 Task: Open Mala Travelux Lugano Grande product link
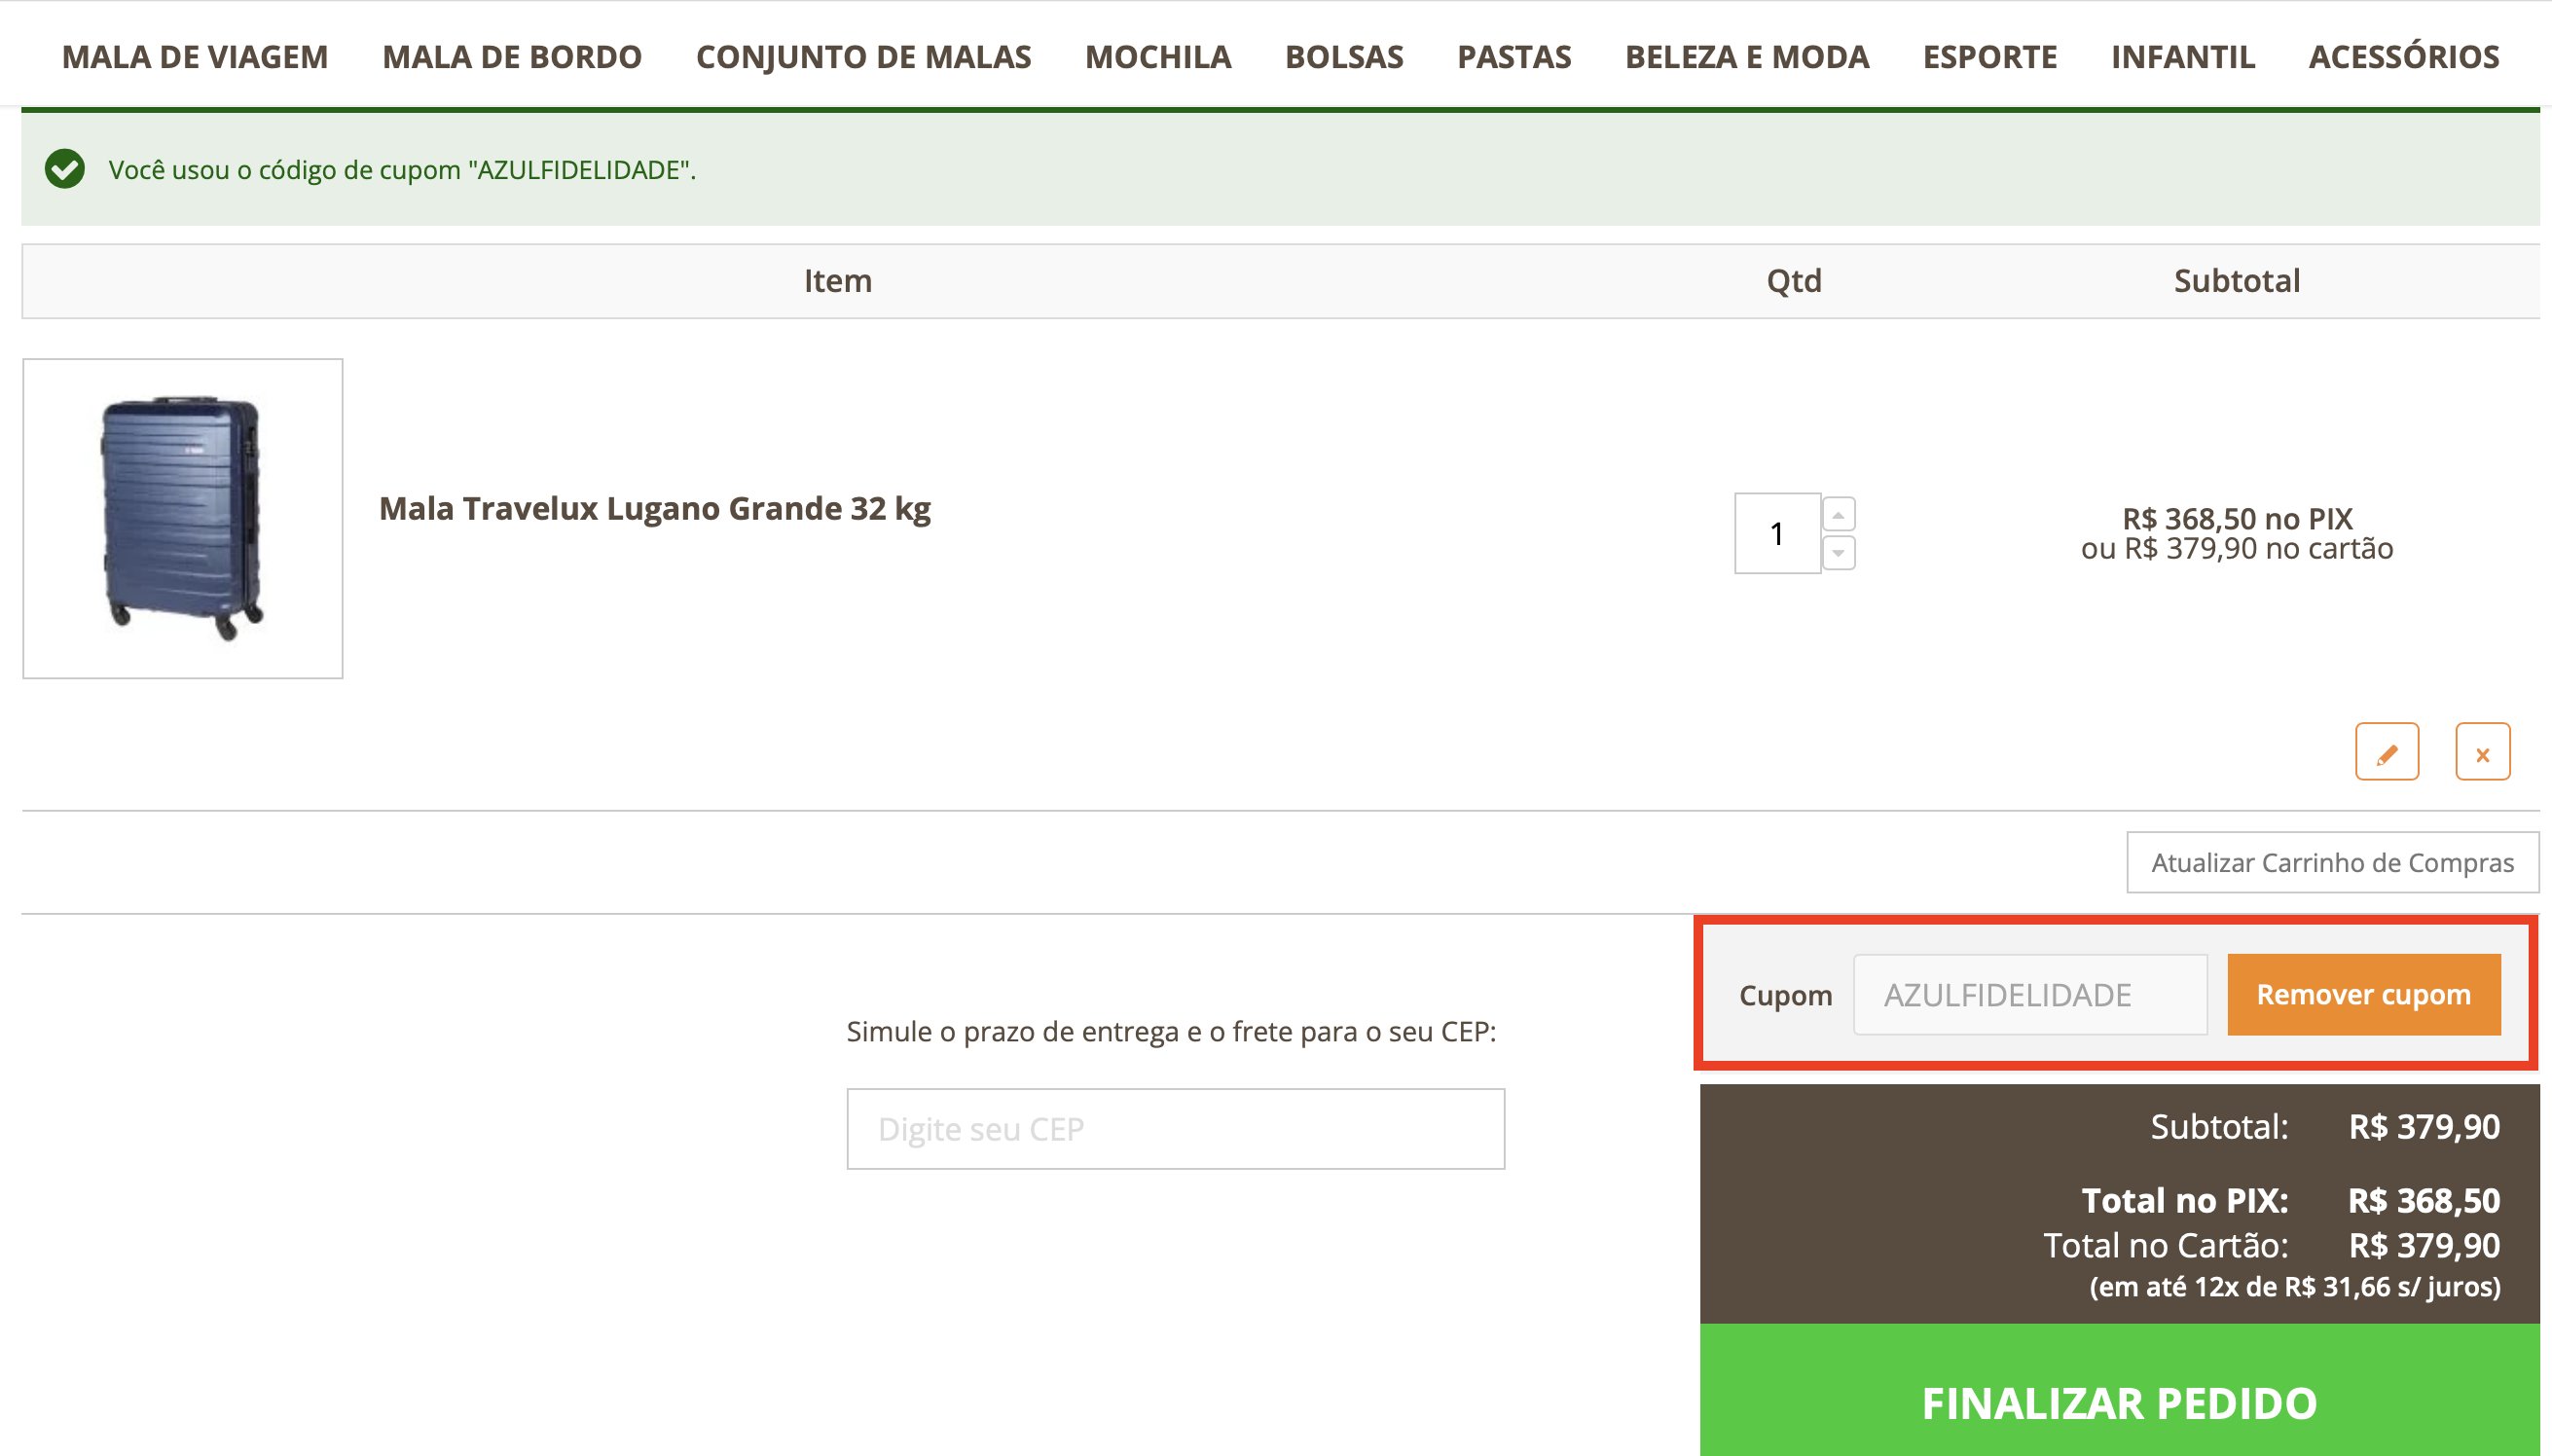pyautogui.click(x=655, y=509)
